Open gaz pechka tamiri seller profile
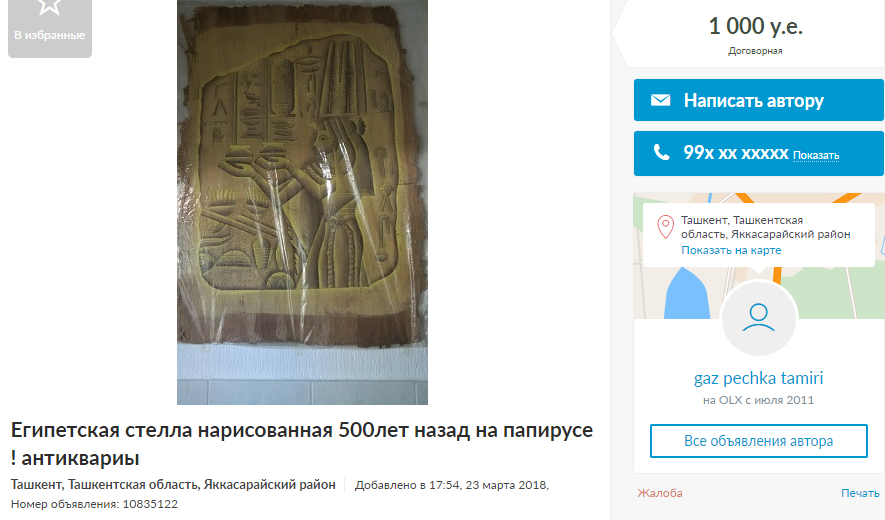Screen dimensions: 885x520 (759, 378)
